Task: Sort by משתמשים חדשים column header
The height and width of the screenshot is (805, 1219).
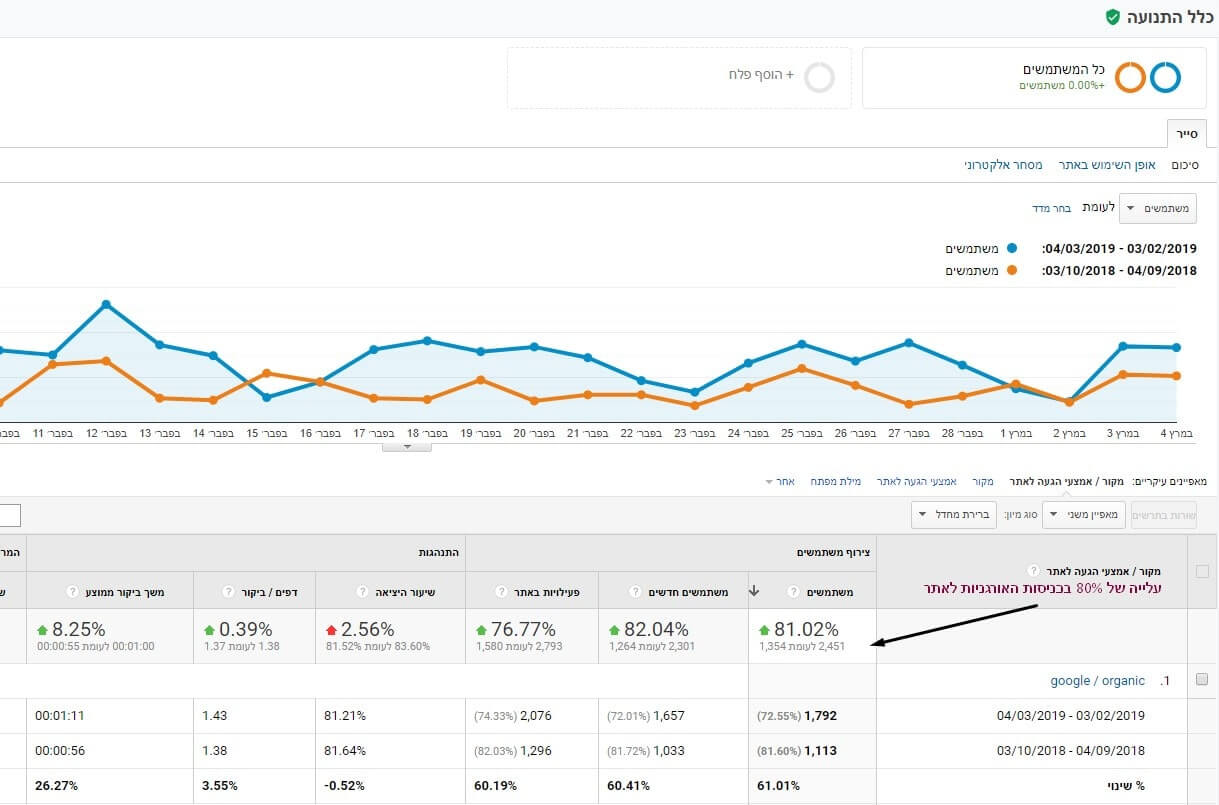Action: pyautogui.click(x=690, y=592)
